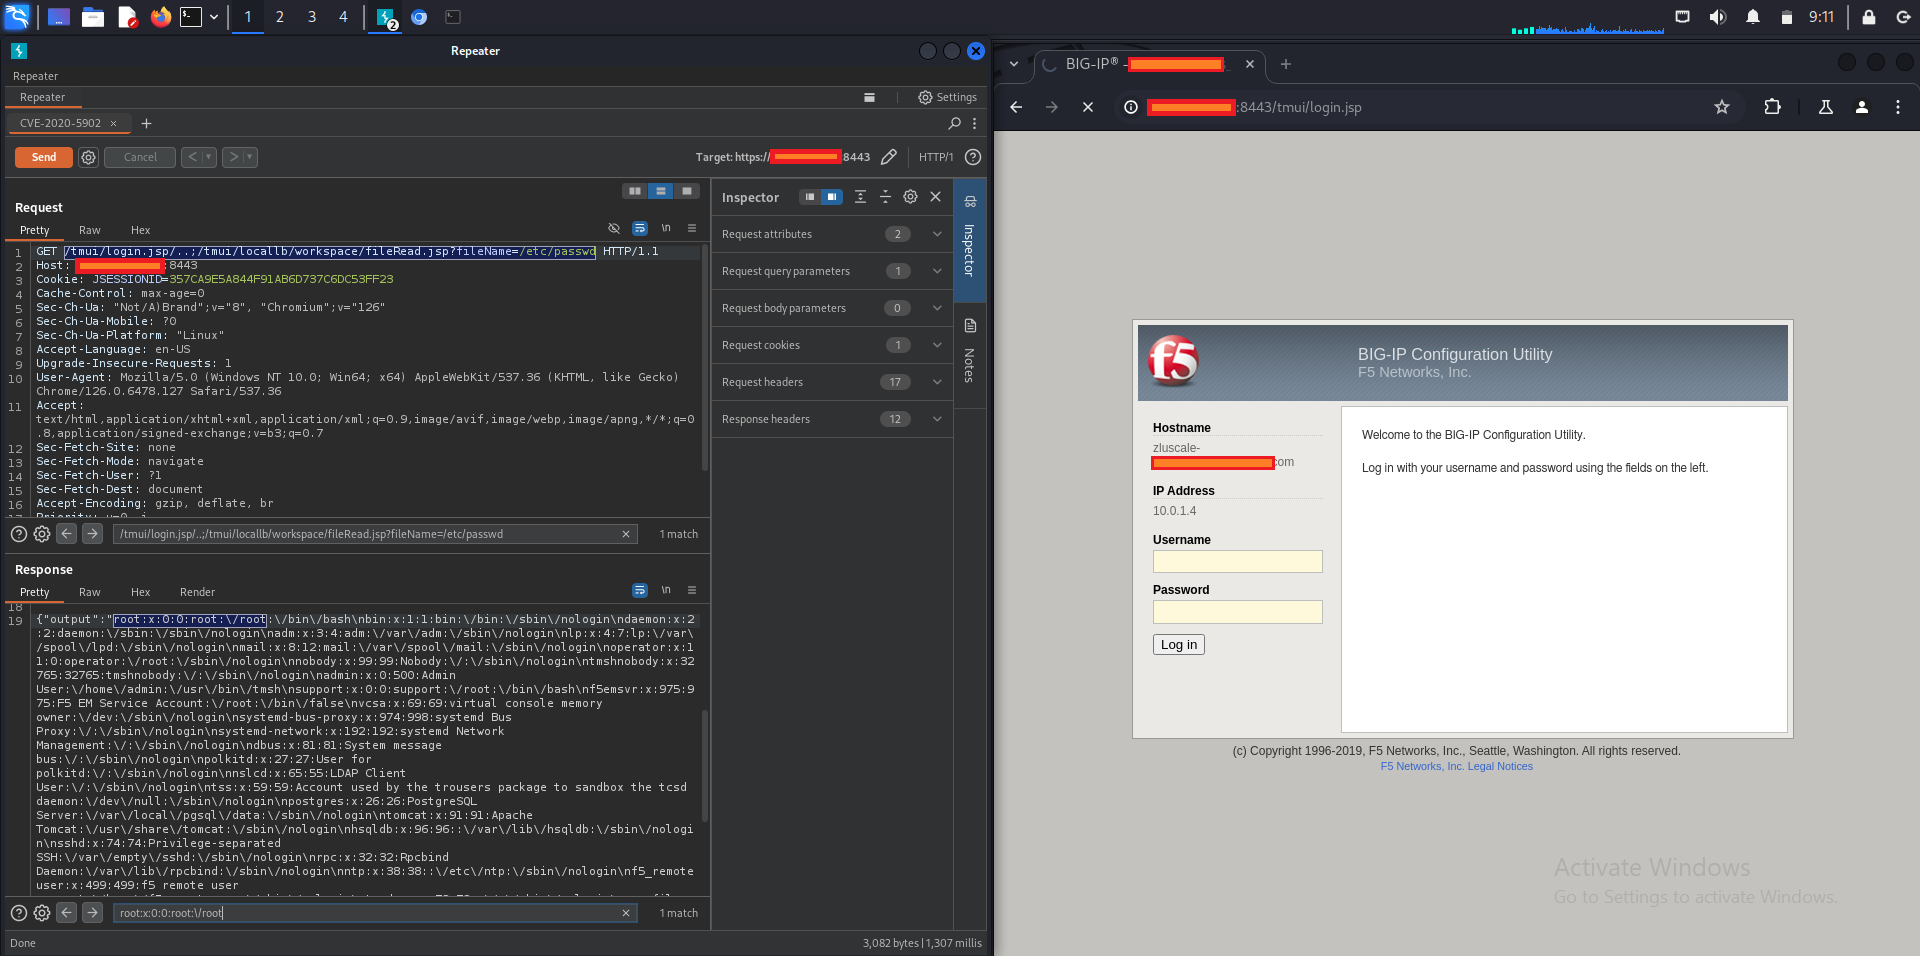
Task: Send the Repeater request
Action: (44, 157)
